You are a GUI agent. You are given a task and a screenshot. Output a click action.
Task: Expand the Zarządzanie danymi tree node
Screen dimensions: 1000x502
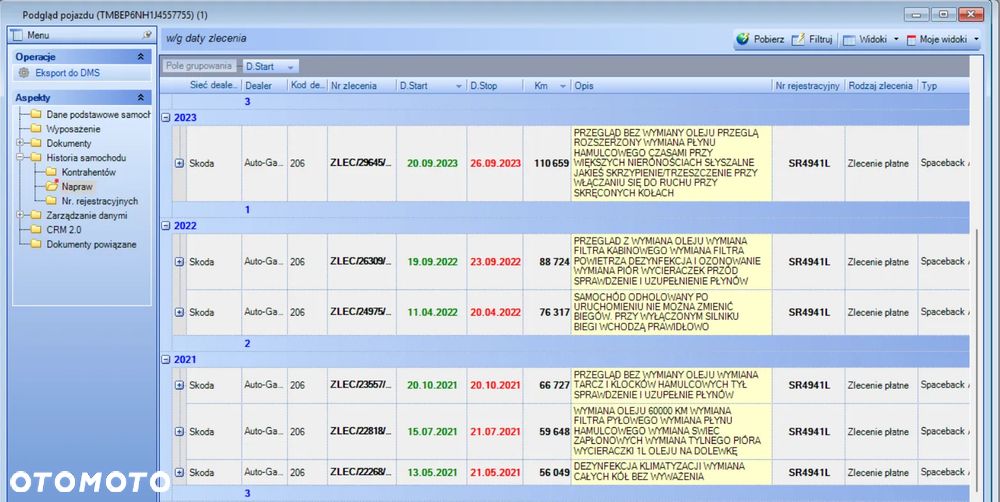pos(20,215)
